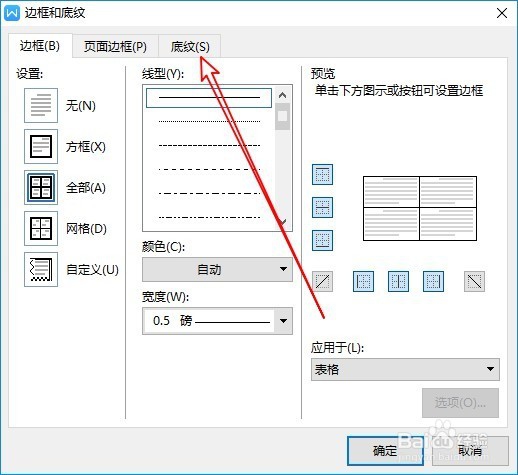Image resolution: width=518 pixels, height=475 pixels.
Task: Toggle the inside horizontal border button
Action: pos(322,207)
